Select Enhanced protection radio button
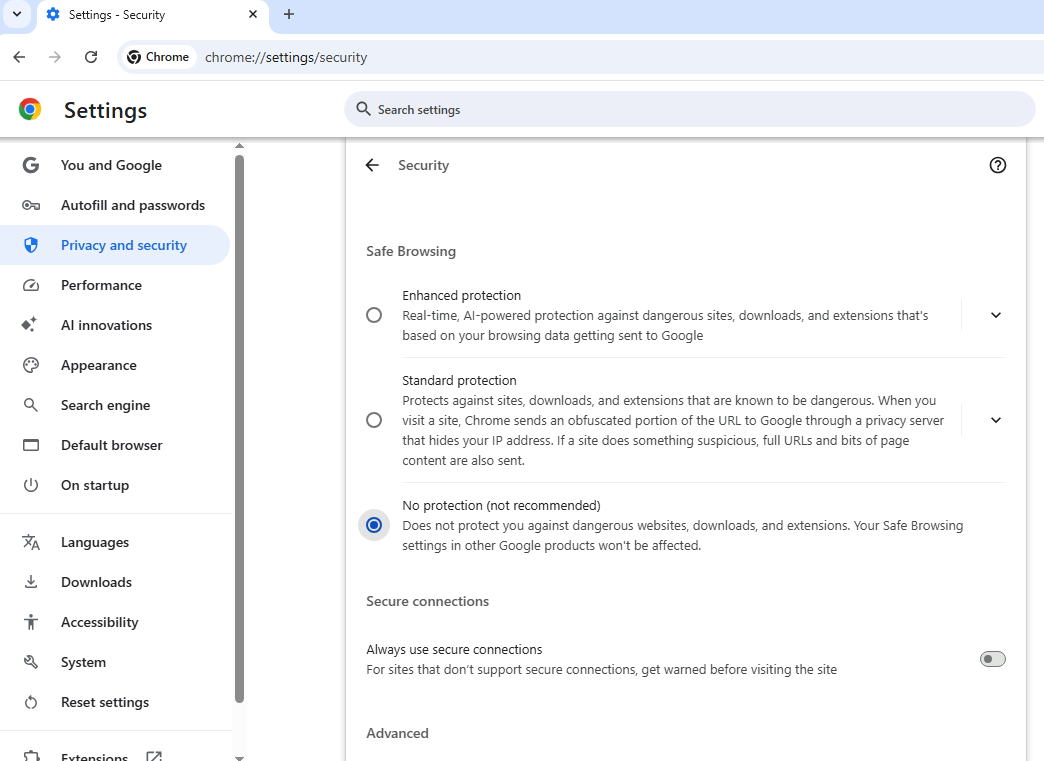Viewport: 1044px width, 761px height. pyautogui.click(x=374, y=315)
